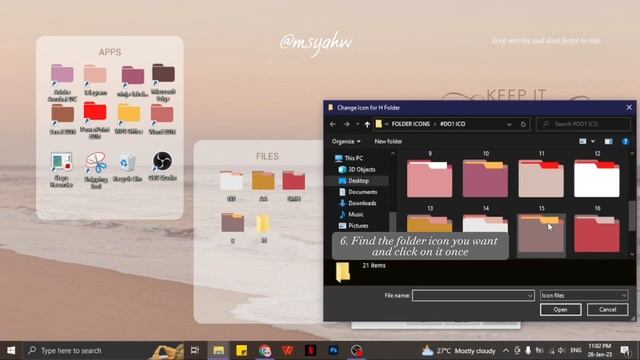Select This PC in navigation pane
Viewport: 640px width, 360px height.
click(349, 158)
